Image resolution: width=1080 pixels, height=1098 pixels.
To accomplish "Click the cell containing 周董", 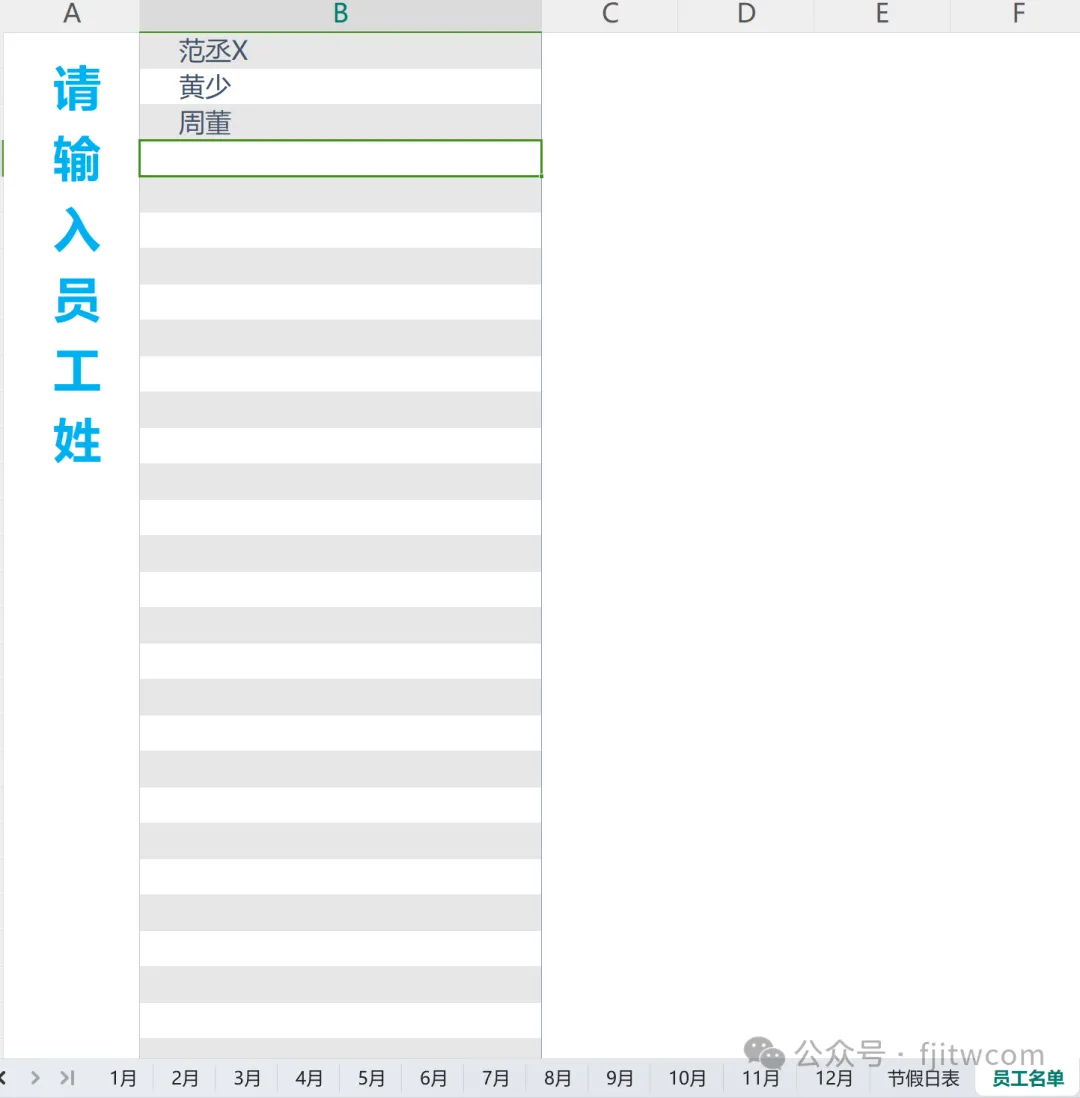I will coord(340,123).
